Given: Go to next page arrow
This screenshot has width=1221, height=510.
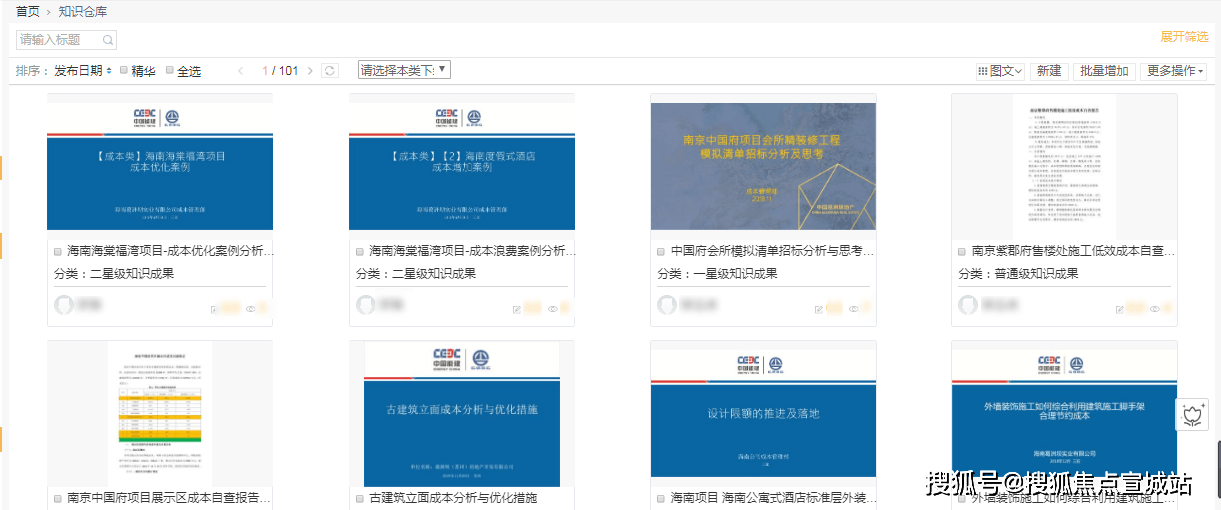Looking at the screenshot, I should 310,71.
